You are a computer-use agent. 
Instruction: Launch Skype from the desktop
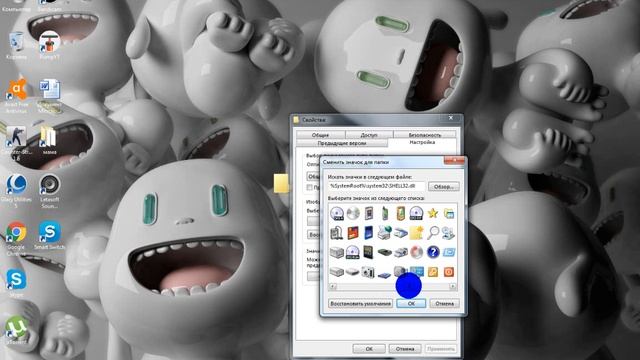point(16,282)
